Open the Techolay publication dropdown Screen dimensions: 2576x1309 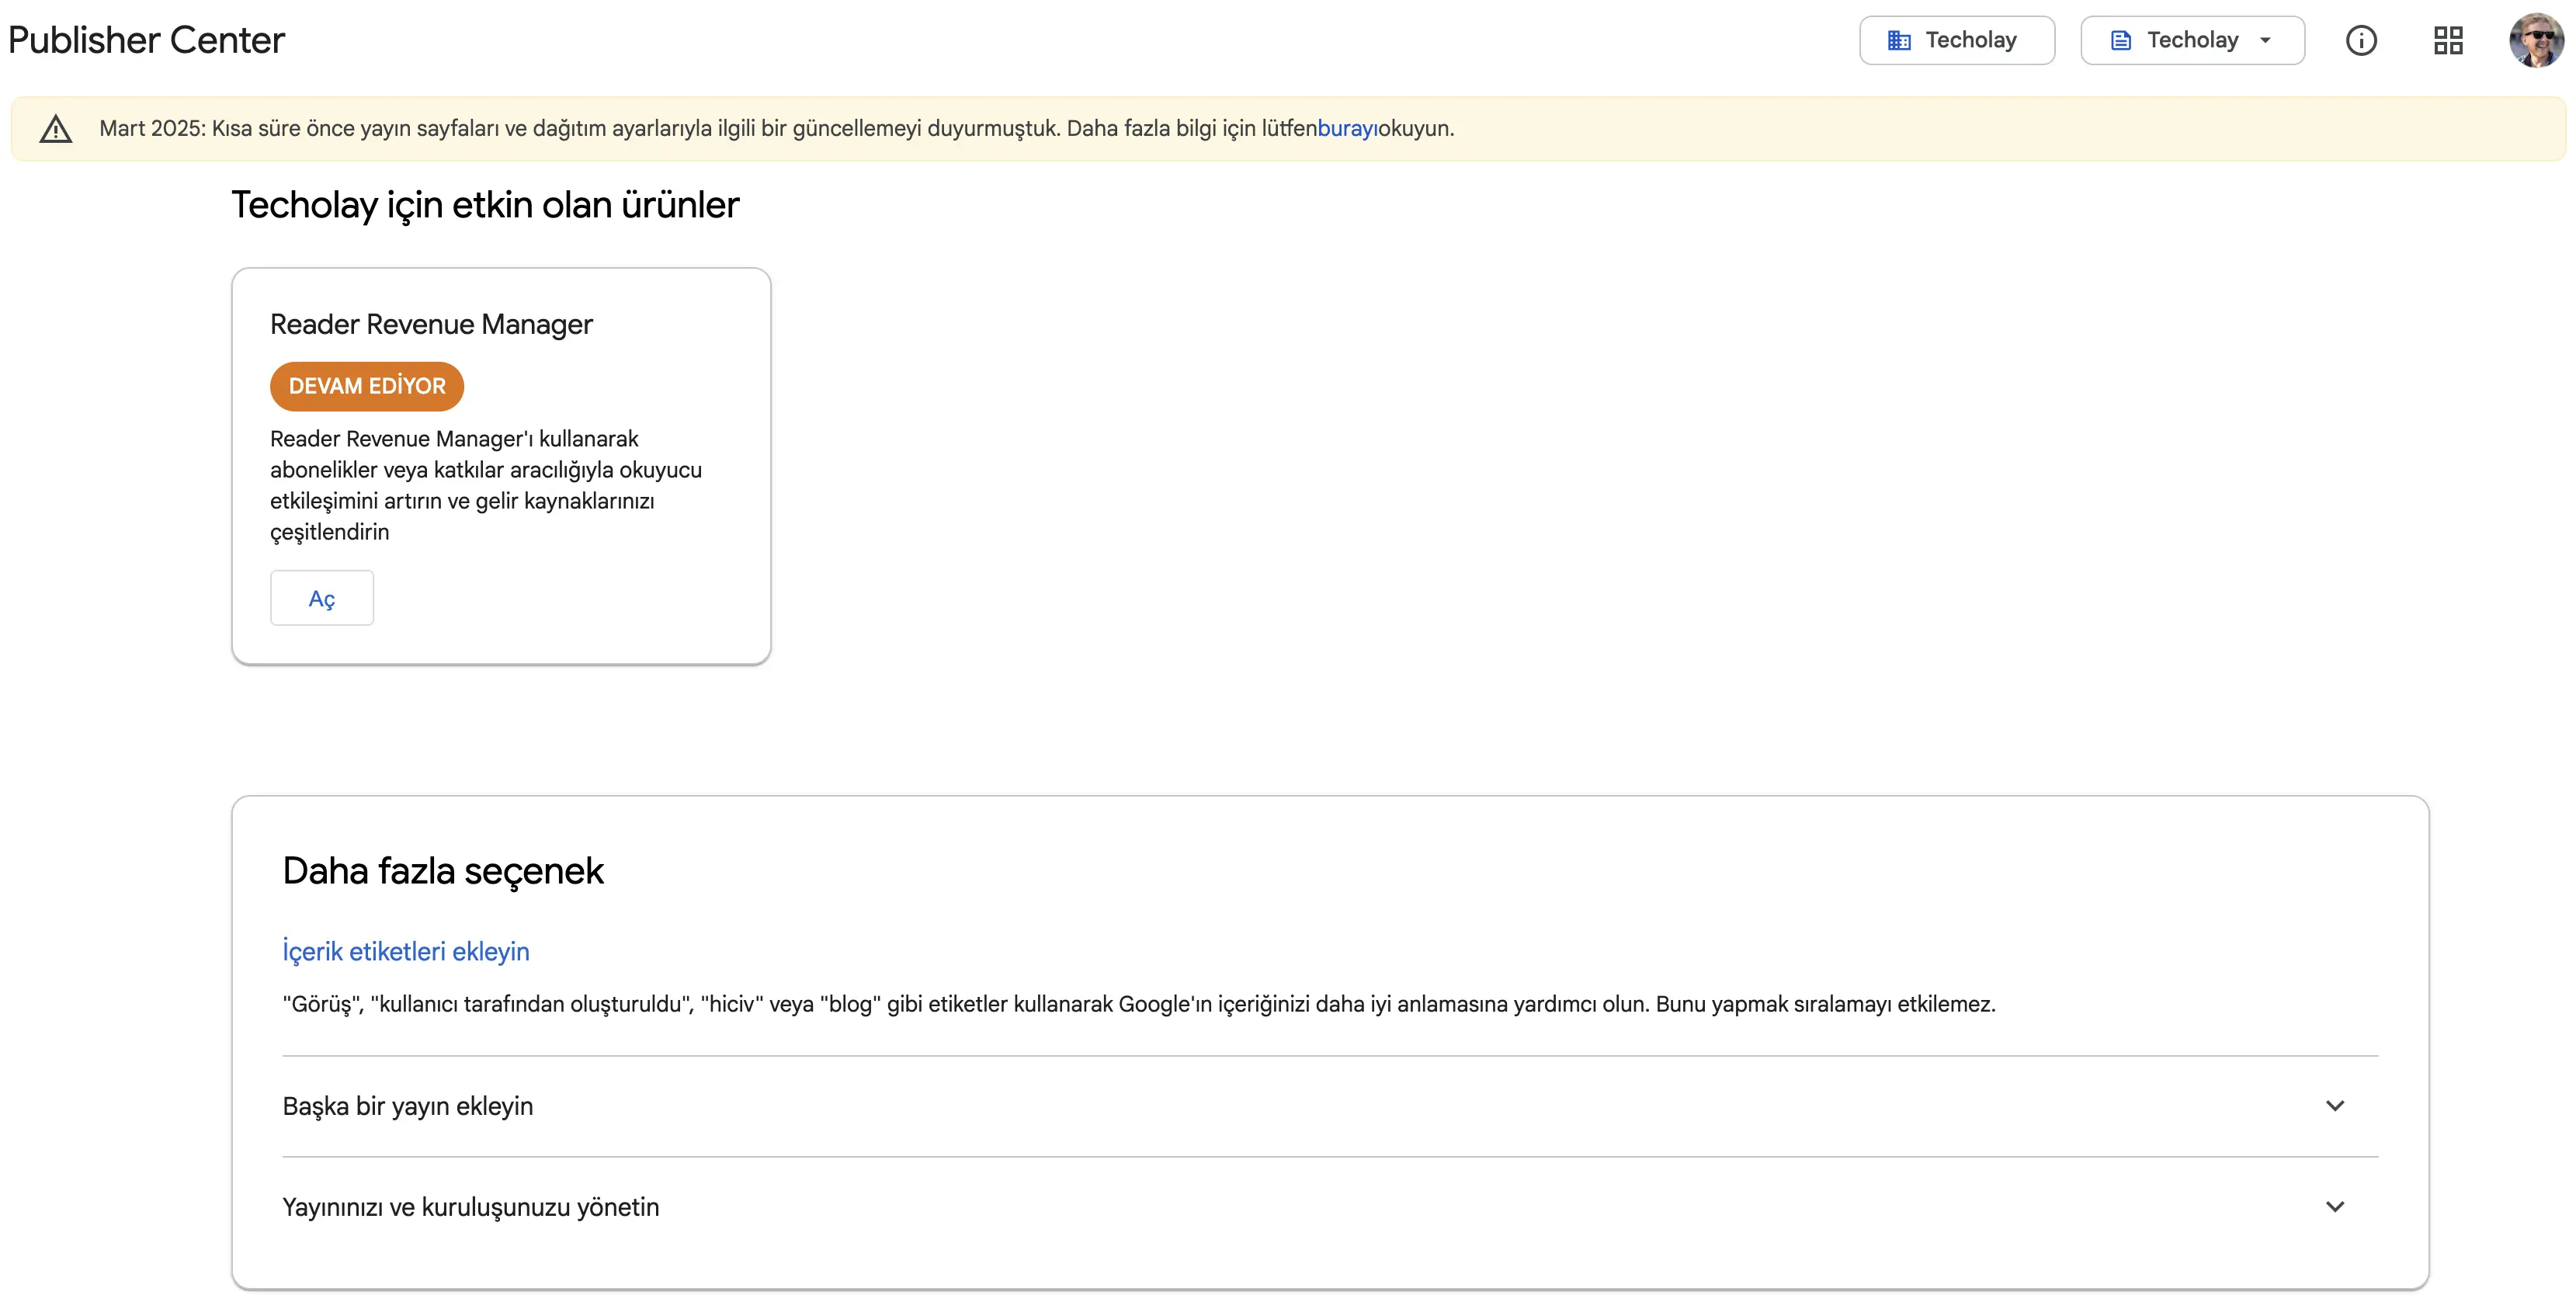click(x=2192, y=40)
